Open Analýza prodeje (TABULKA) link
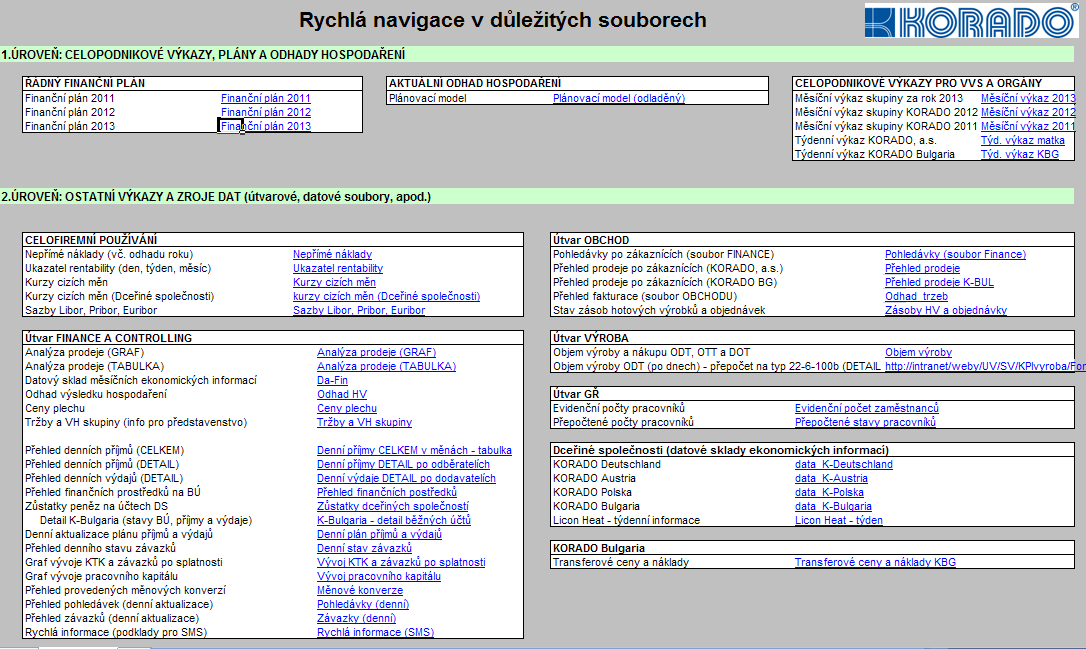 click(386, 366)
